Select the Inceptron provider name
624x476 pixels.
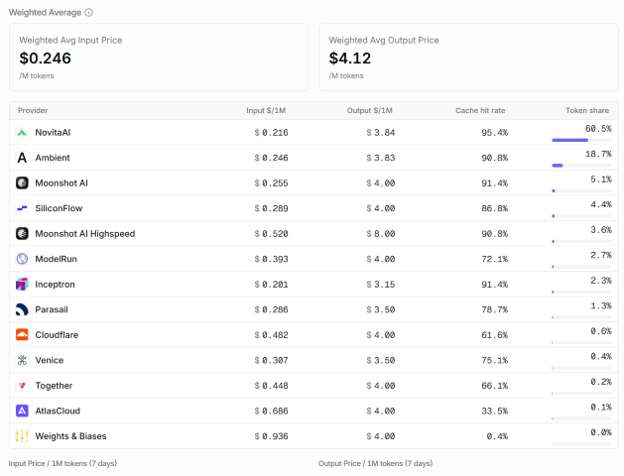55,284
